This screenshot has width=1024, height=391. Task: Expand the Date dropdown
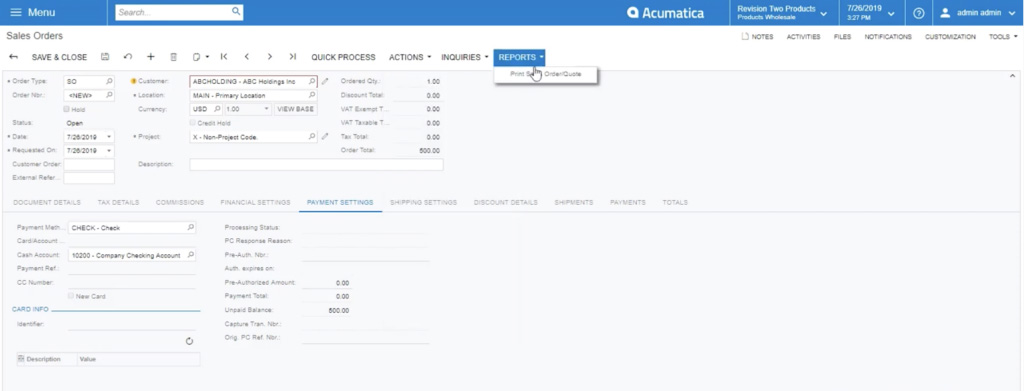[x=109, y=137]
